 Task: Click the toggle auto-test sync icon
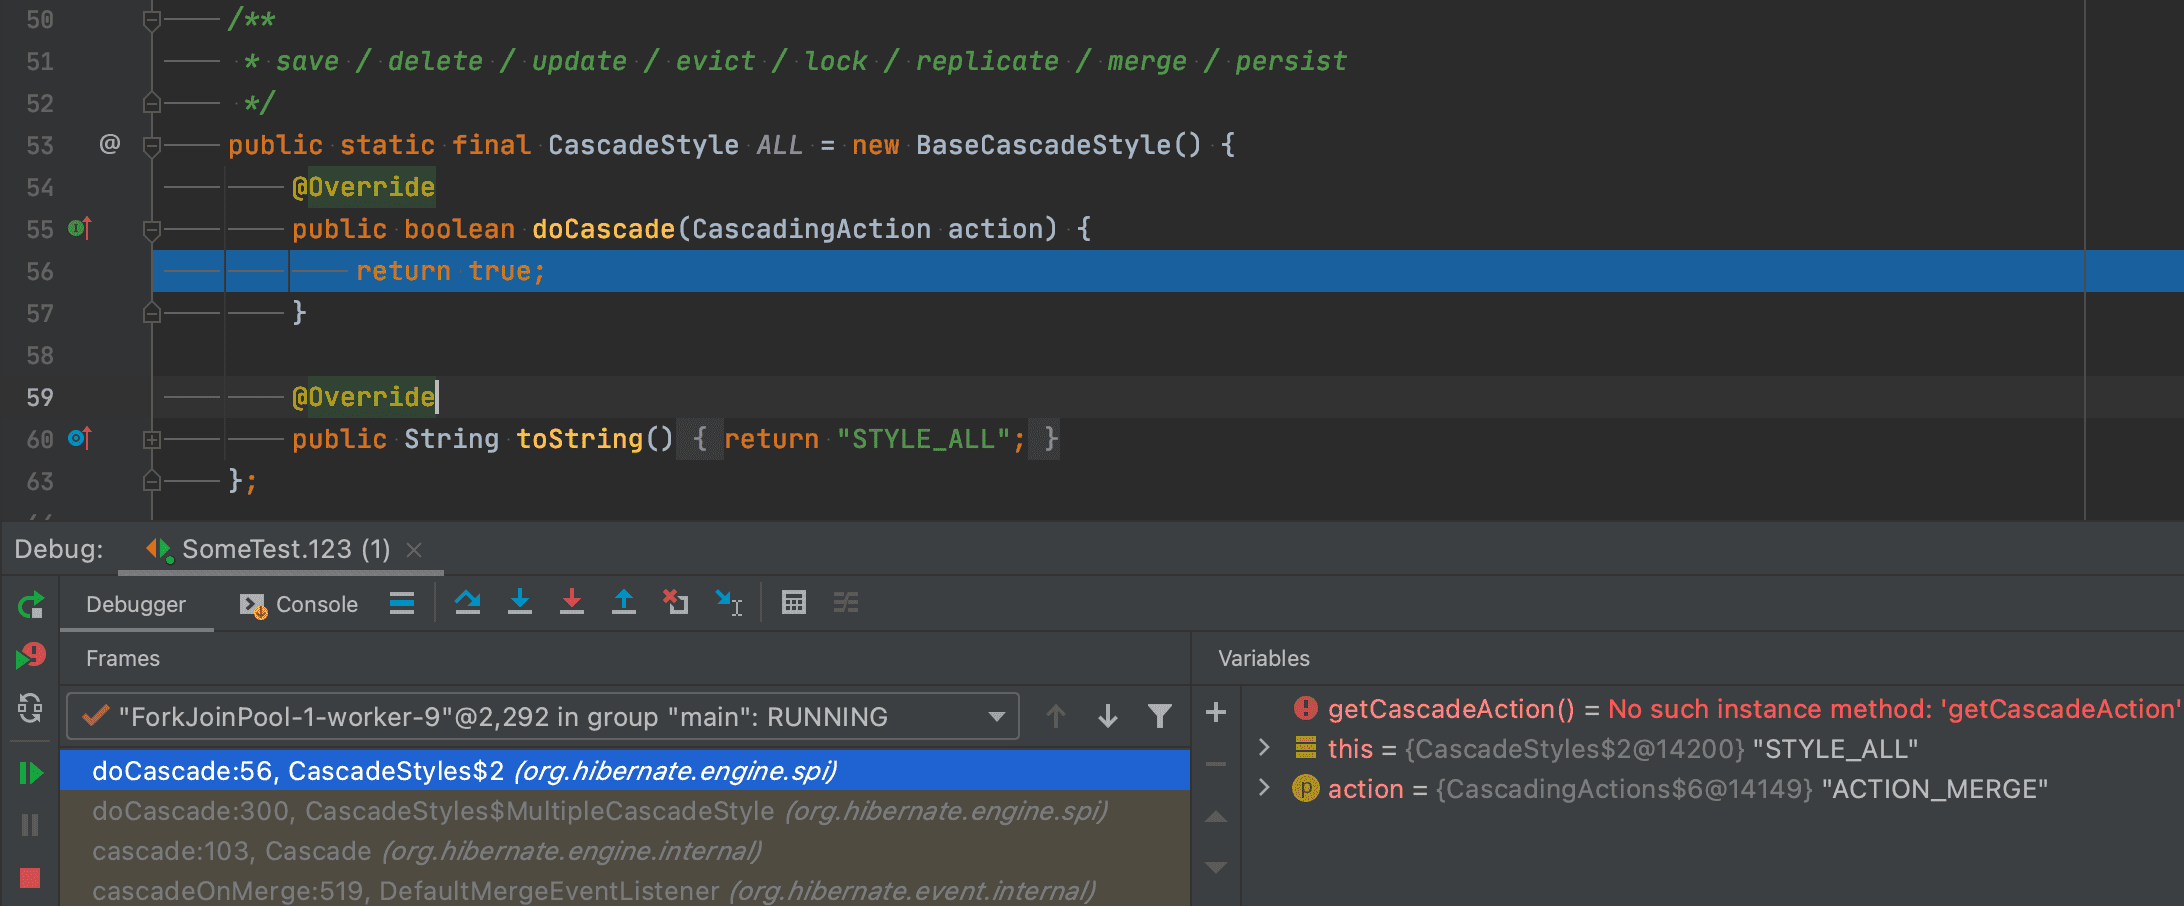click(30, 708)
